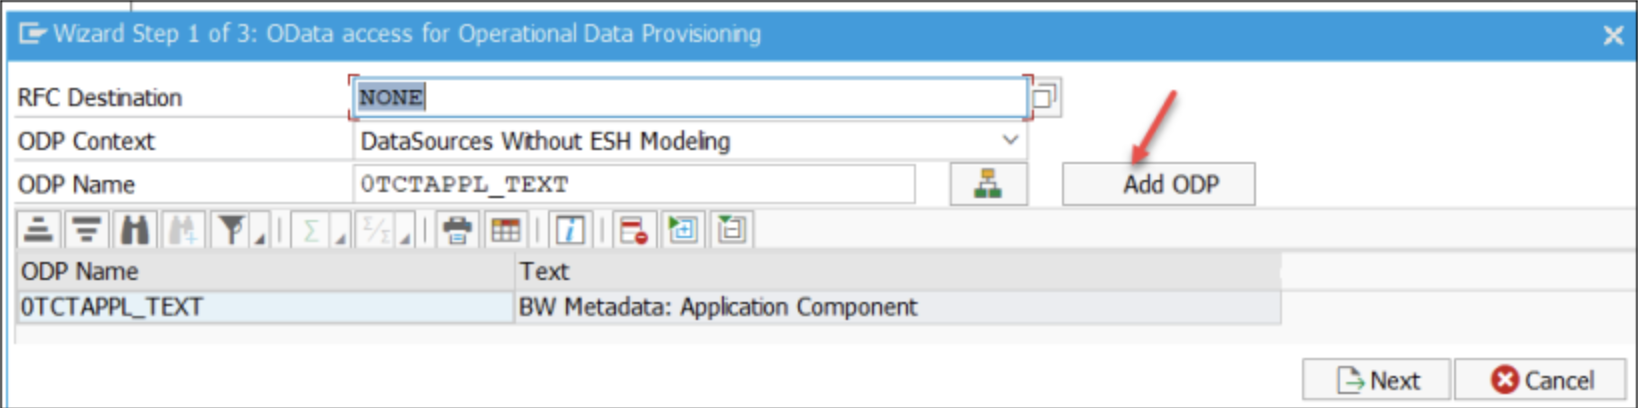The image size is (1638, 408).
Task: Click the Text column header
Action: (x=898, y=271)
